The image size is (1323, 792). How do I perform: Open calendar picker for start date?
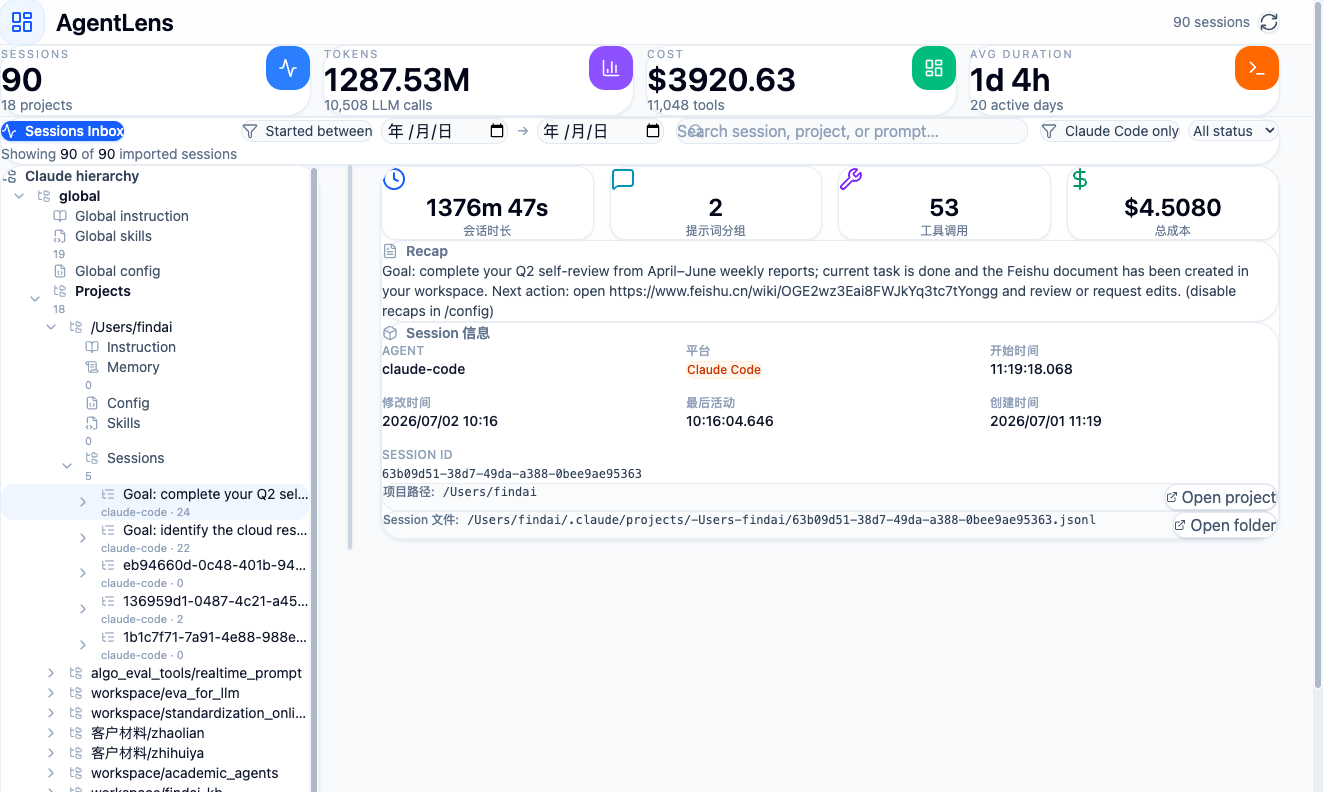click(x=497, y=131)
